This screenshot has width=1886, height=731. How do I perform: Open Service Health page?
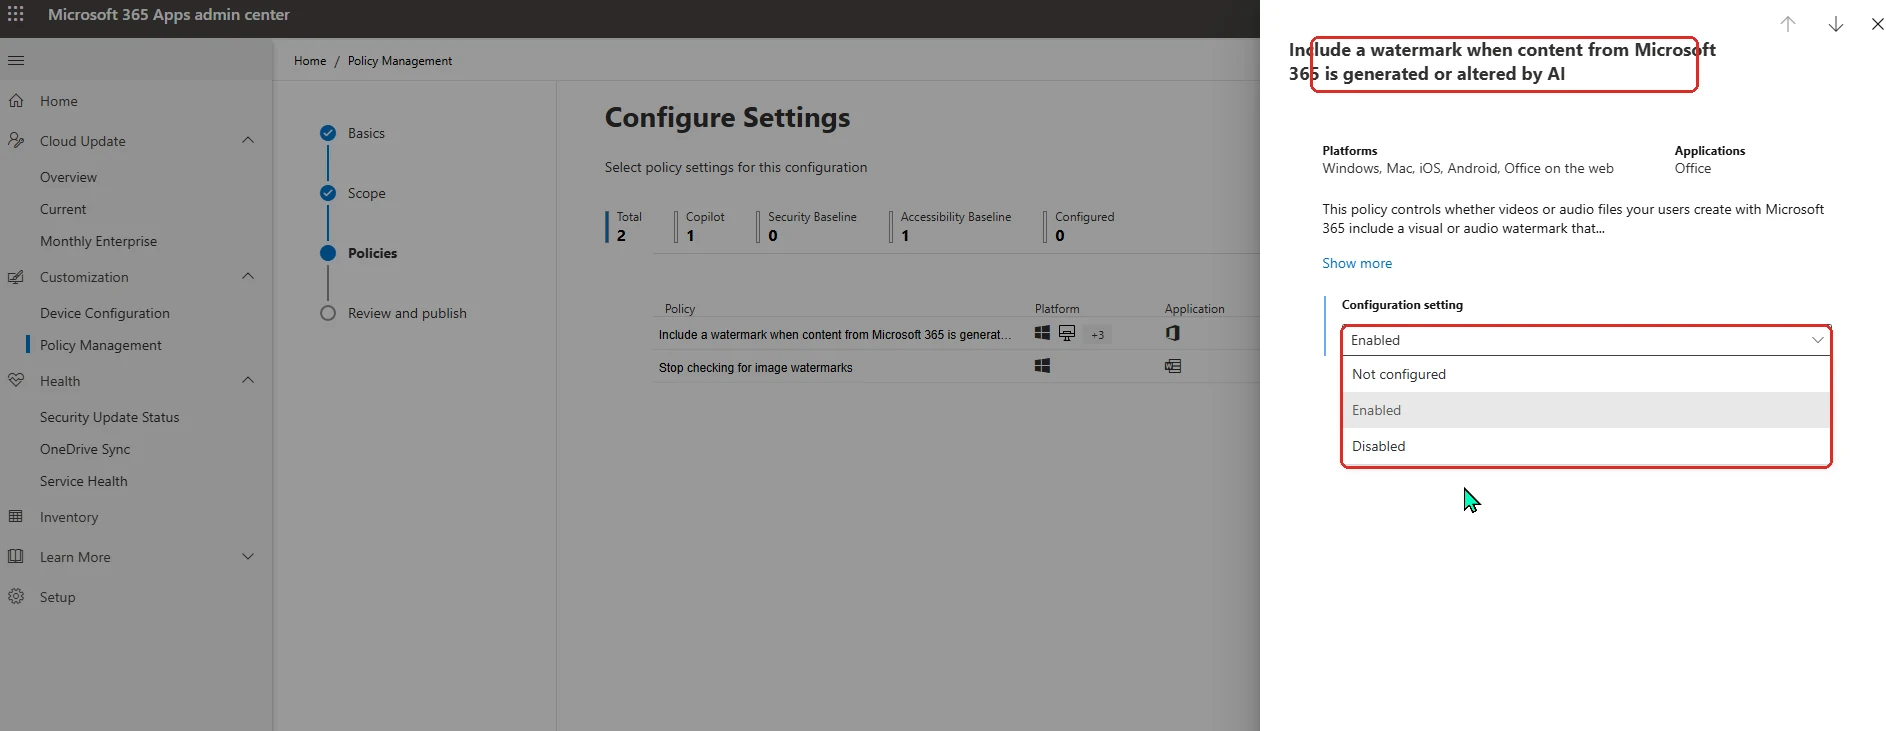(x=83, y=481)
